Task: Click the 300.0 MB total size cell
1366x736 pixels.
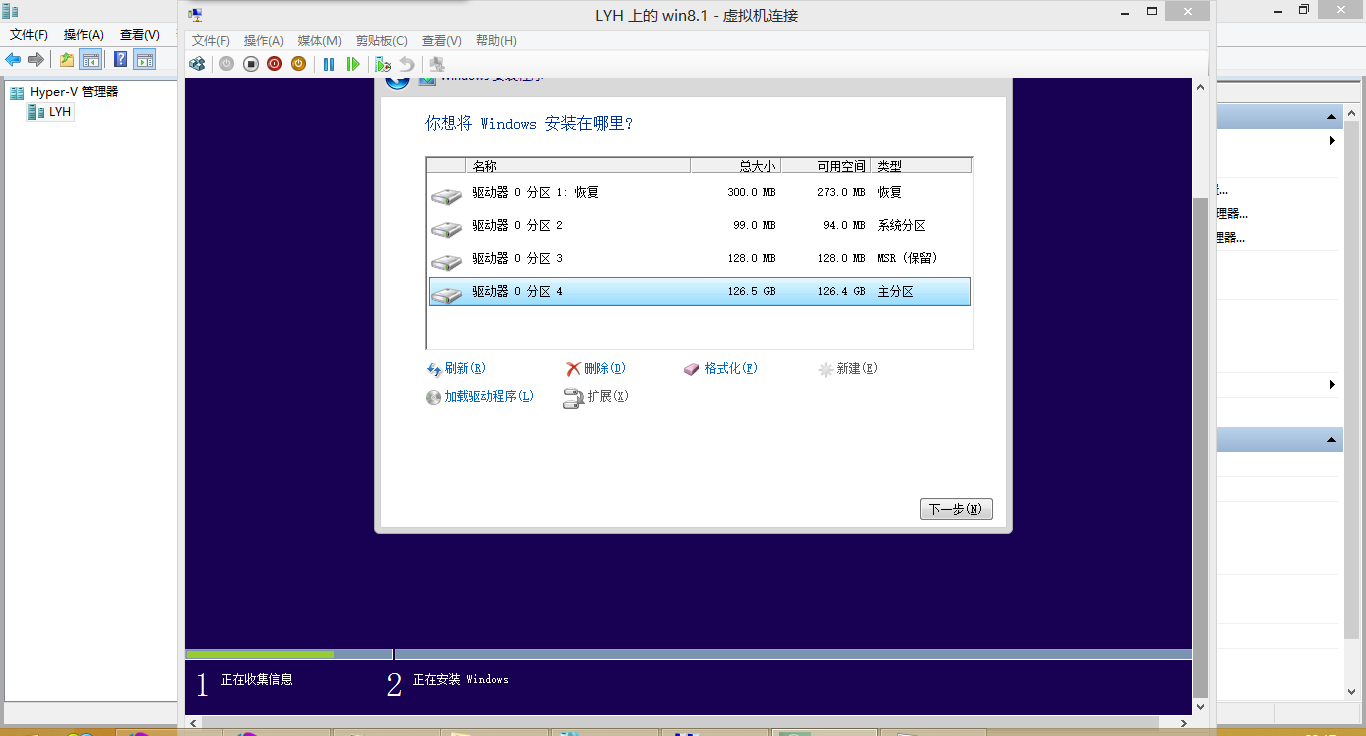Action: point(751,193)
